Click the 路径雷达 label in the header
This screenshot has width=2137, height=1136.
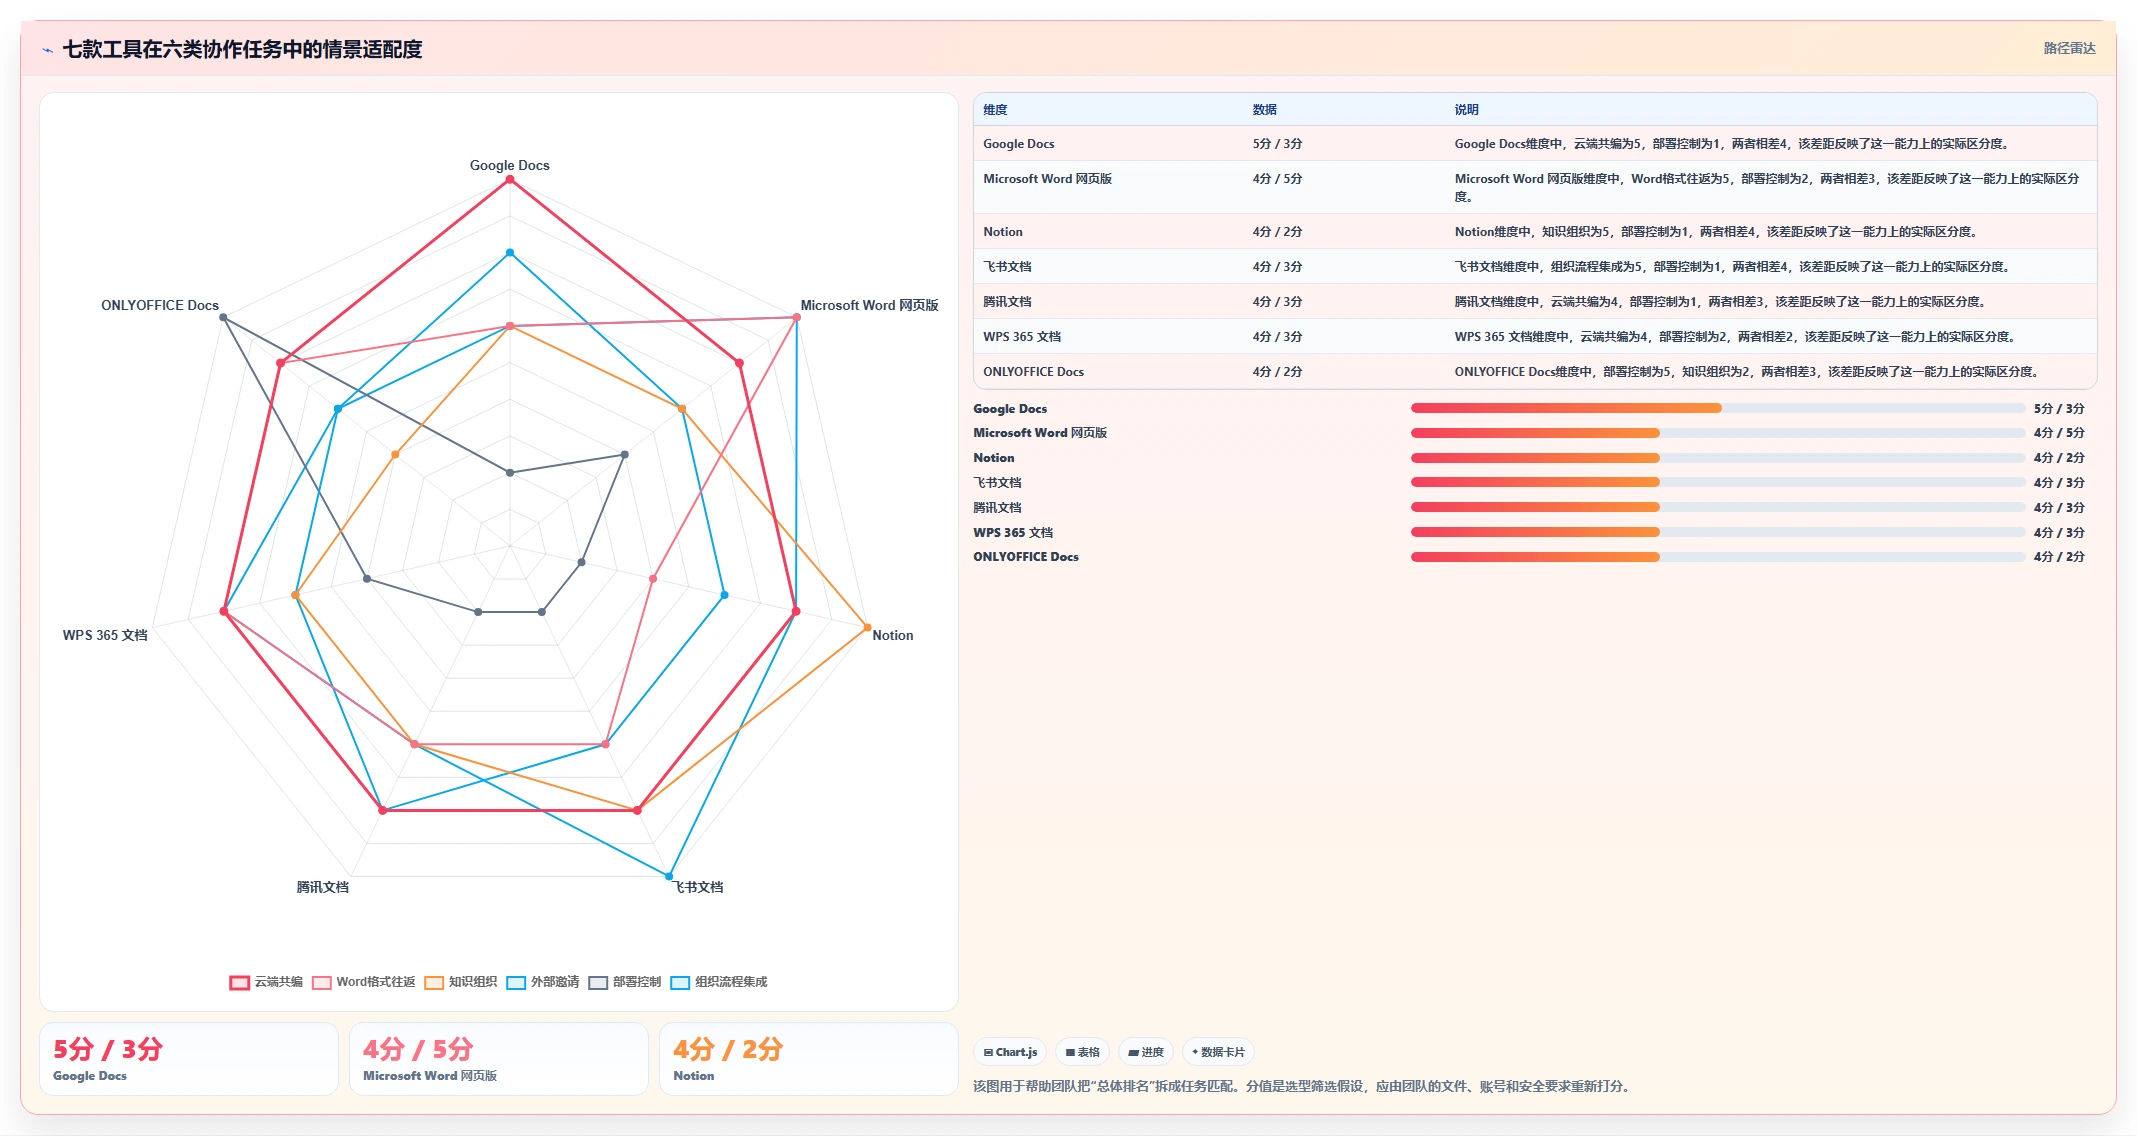click(x=2069, y=48)
